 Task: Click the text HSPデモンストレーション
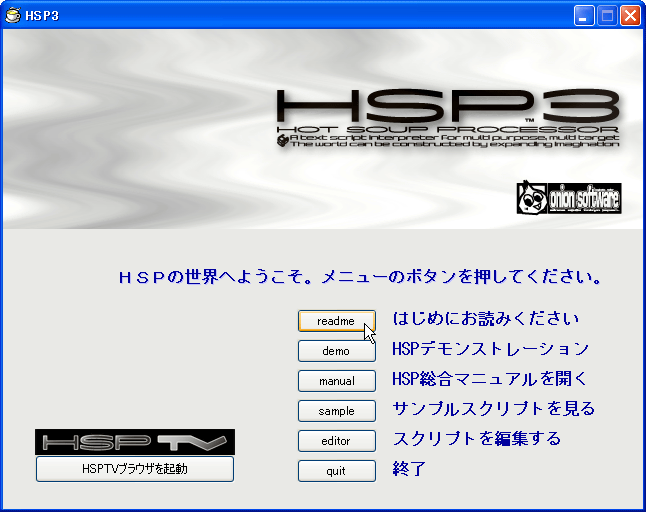pos(490,349)
